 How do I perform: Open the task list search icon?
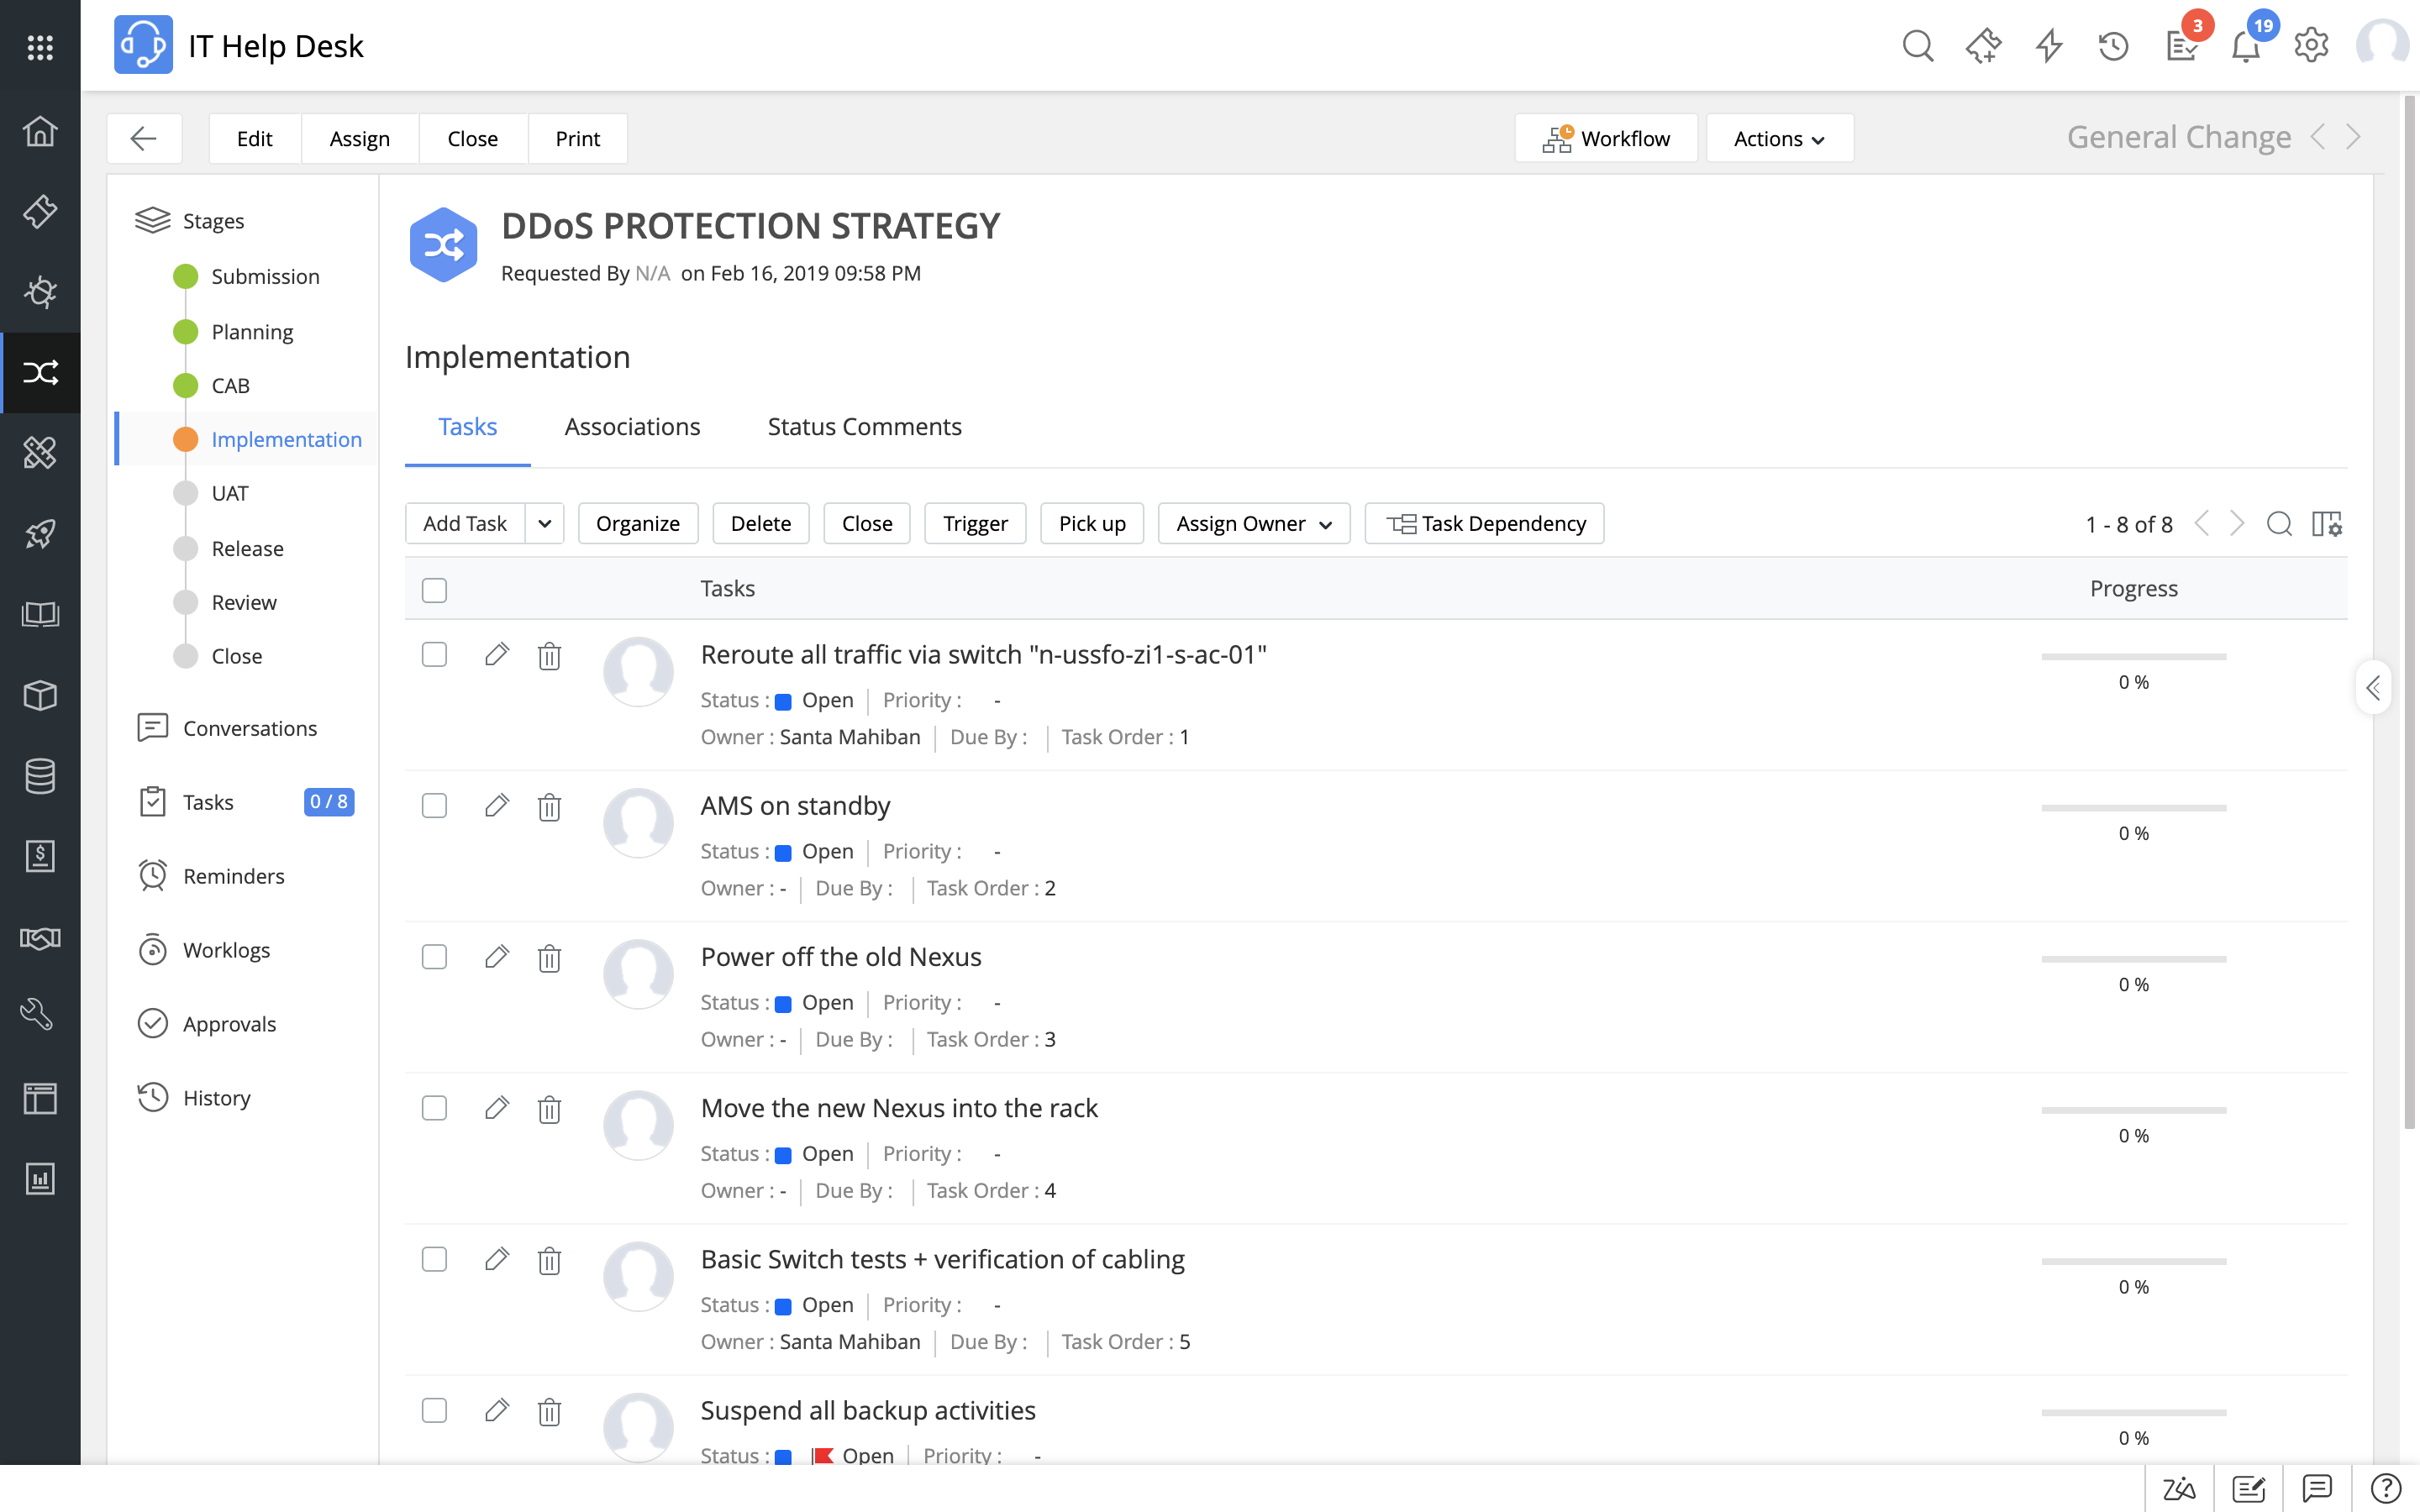pyautogui.click(x=2279, y=524)
